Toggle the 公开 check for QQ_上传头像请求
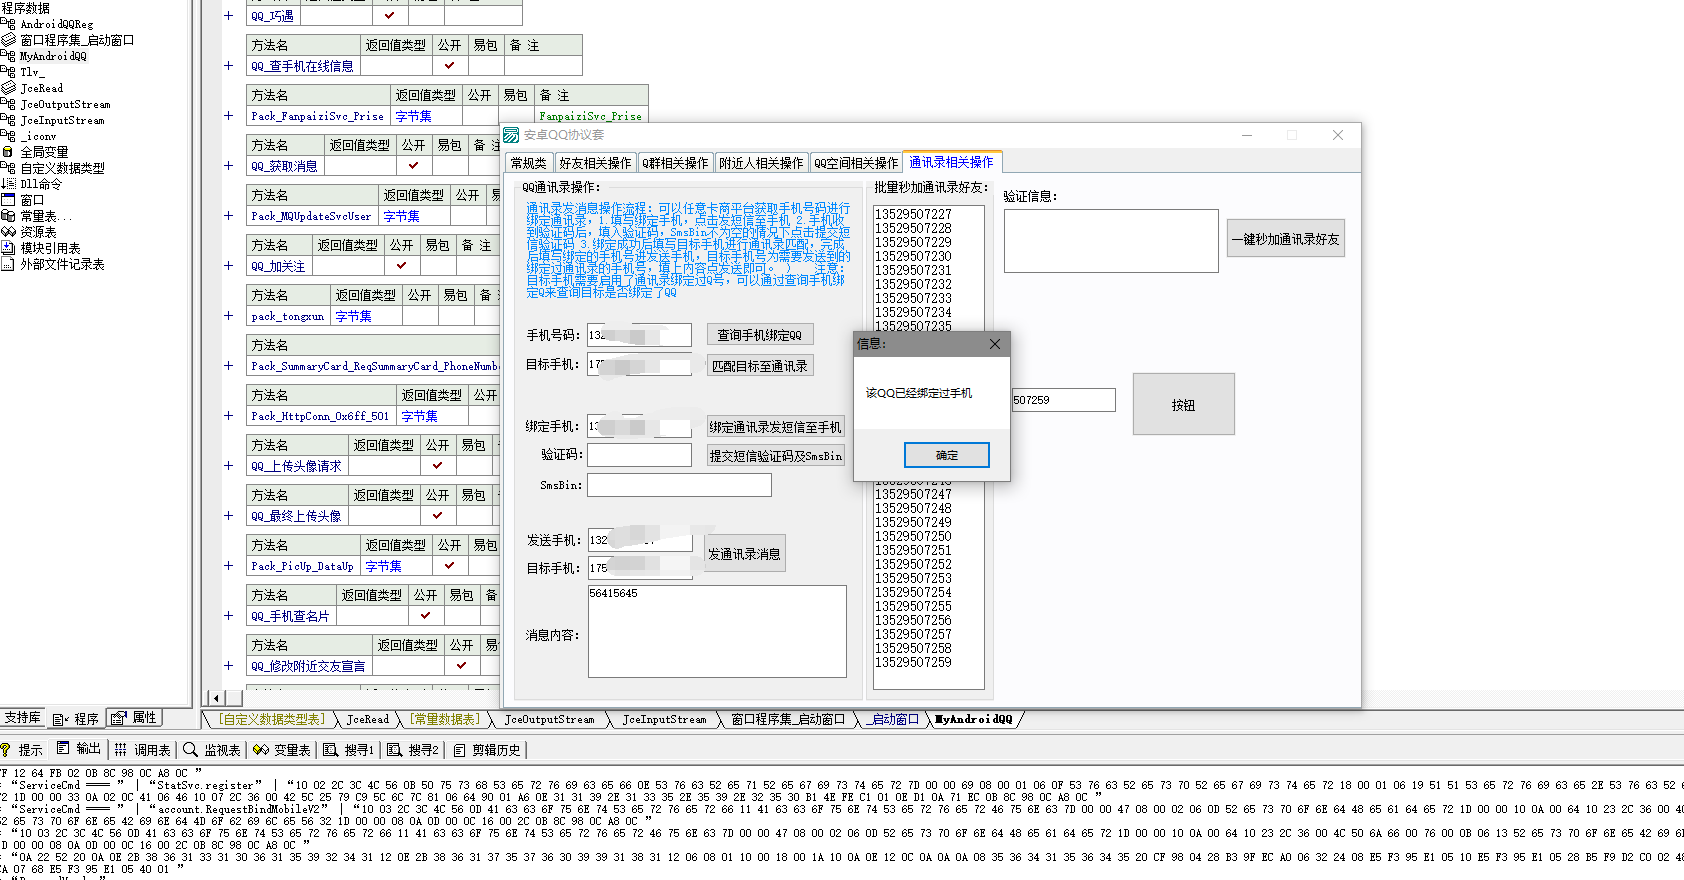1684x880 pixels. point(437,465)
